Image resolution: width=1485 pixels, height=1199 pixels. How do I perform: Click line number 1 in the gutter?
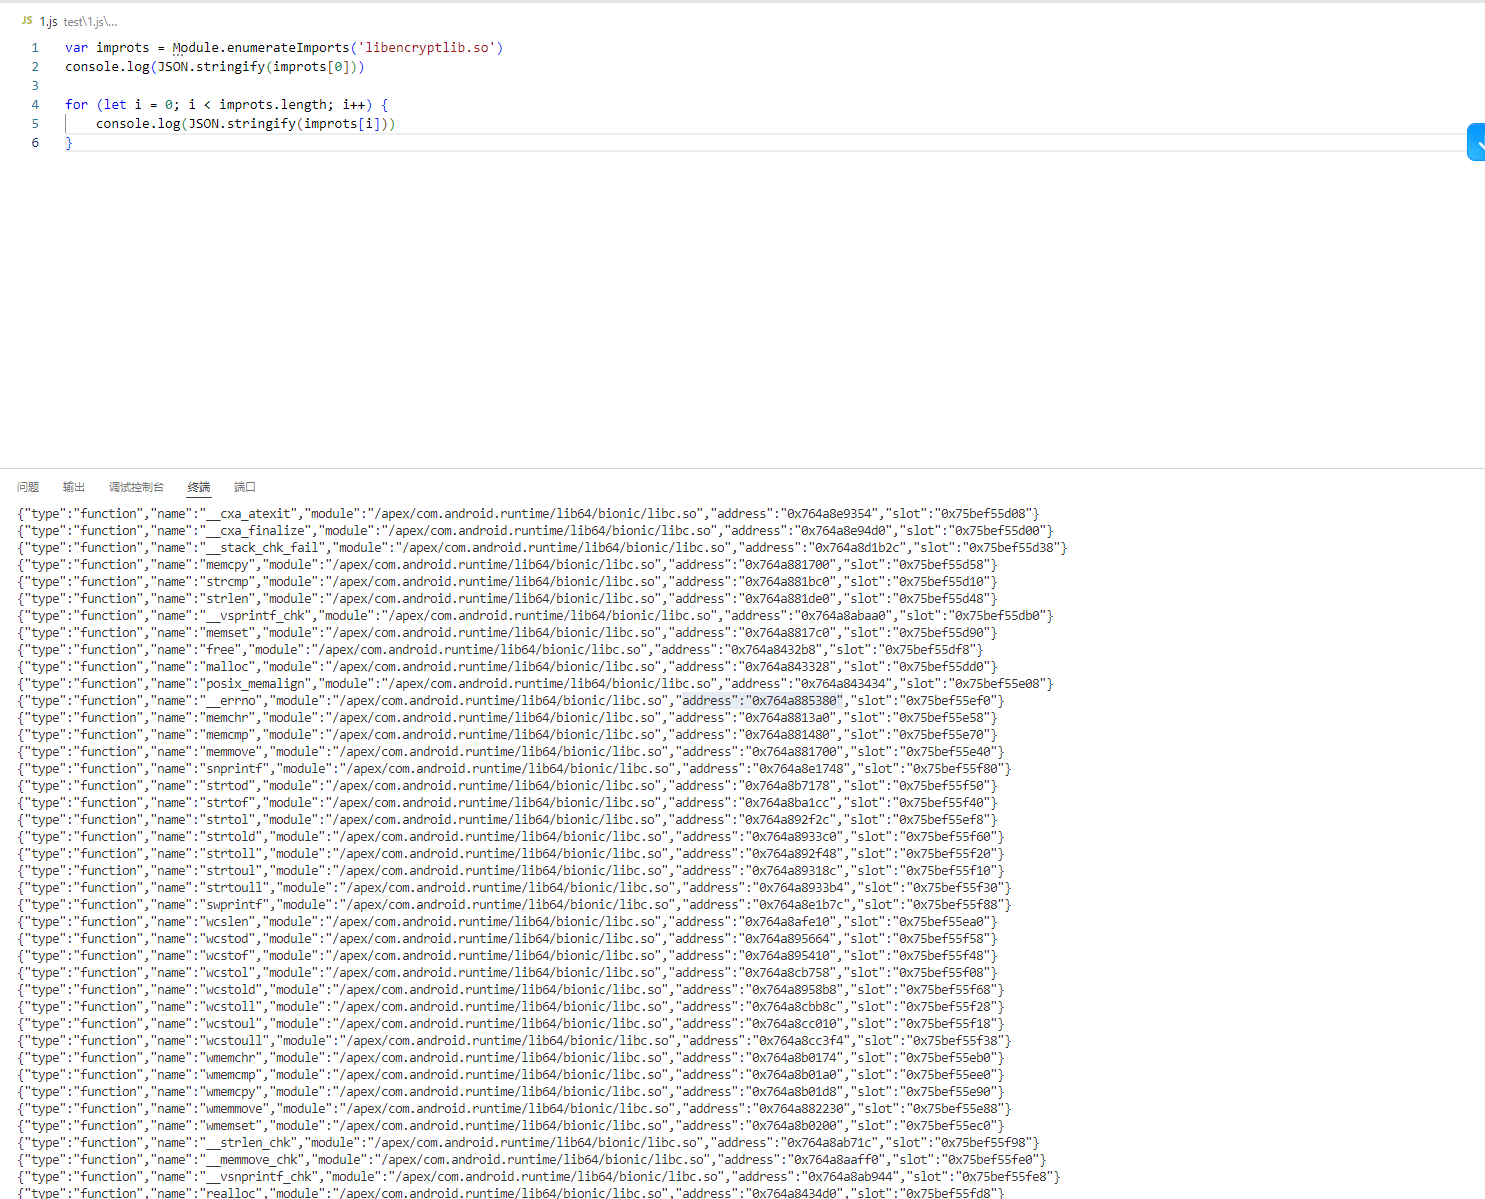[x=35, y=48]
